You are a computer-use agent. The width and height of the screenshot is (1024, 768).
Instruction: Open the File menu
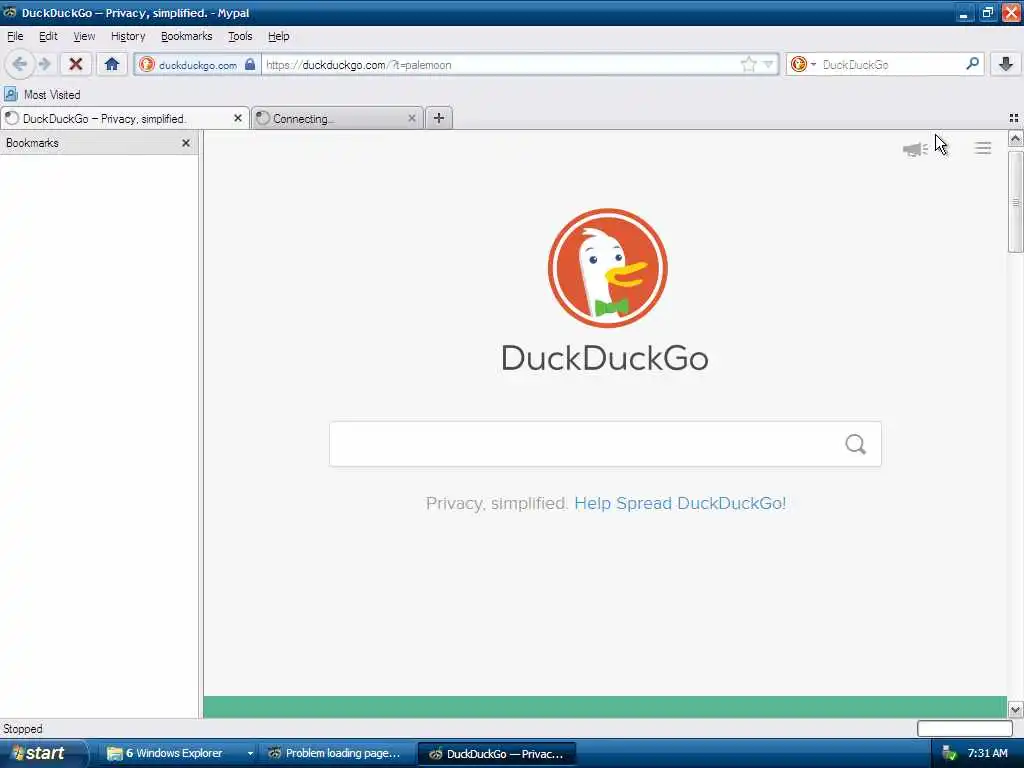point(15,37)
